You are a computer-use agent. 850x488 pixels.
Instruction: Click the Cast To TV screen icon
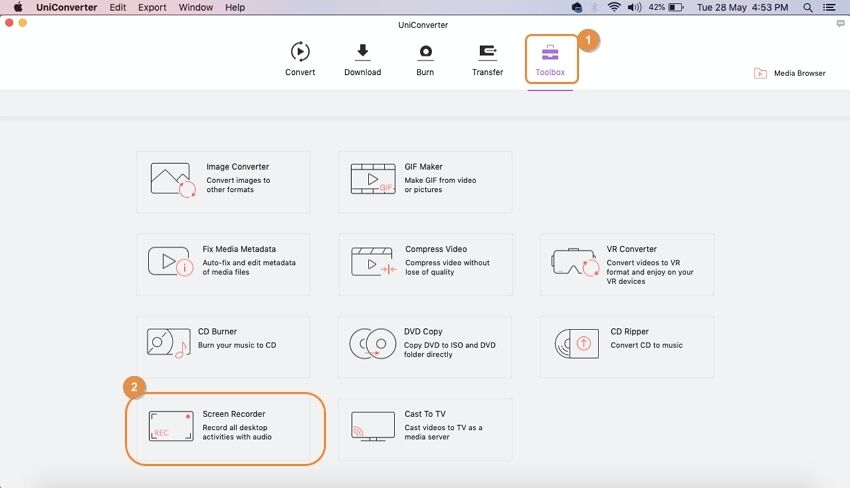point(373,427)
